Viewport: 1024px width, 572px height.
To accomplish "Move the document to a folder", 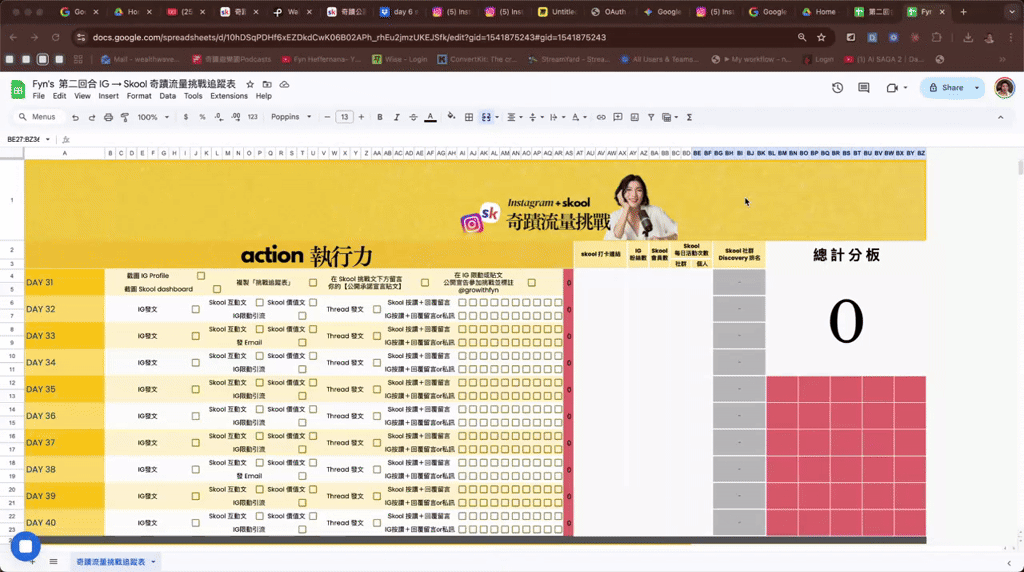I will (267, 84).
